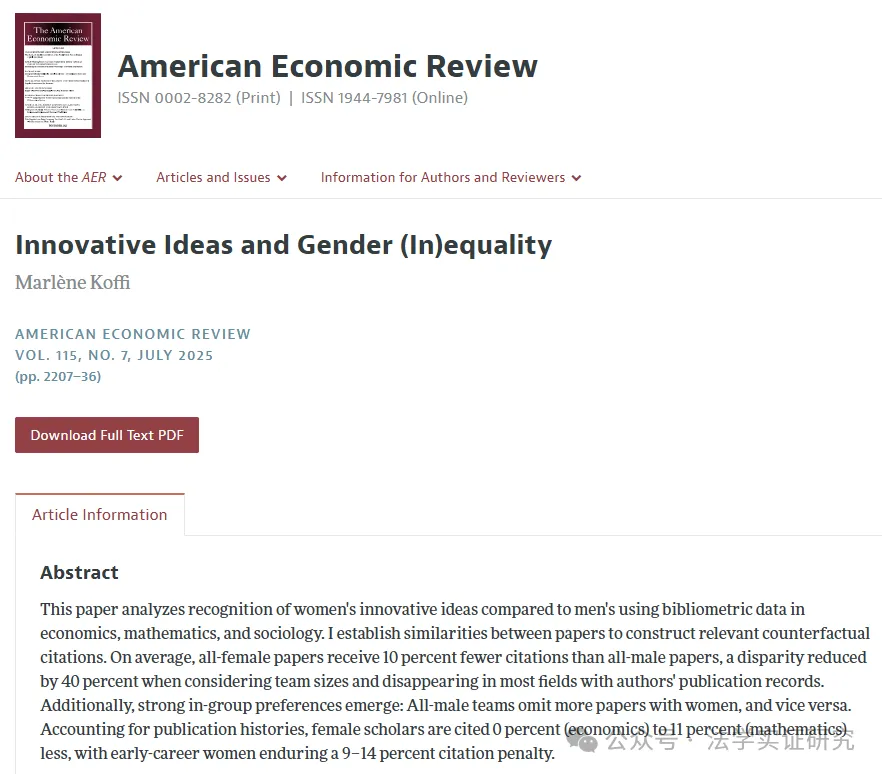
Task: Click the blue AMERICAN ECONOMIC REVIEW journal link
Action: click(x=133, y=334)
